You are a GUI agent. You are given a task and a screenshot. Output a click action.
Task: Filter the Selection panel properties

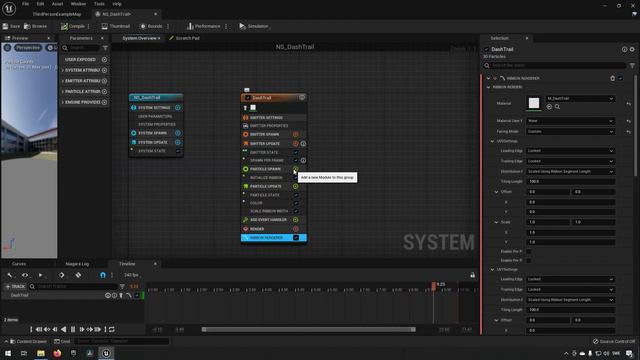(632, 65)
